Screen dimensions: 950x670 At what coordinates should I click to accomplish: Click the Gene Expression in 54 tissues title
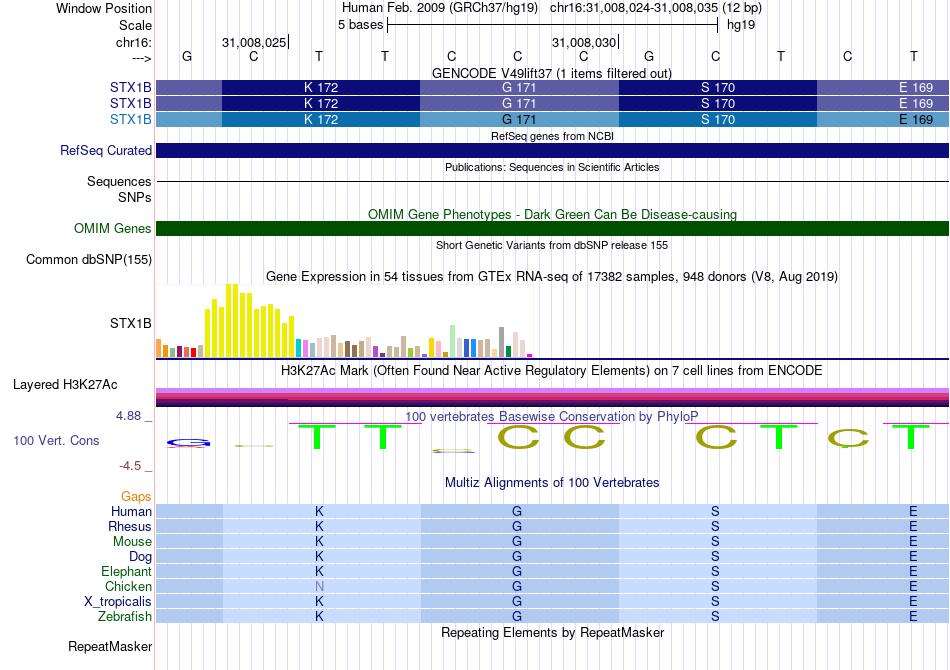tap(551, 277)
